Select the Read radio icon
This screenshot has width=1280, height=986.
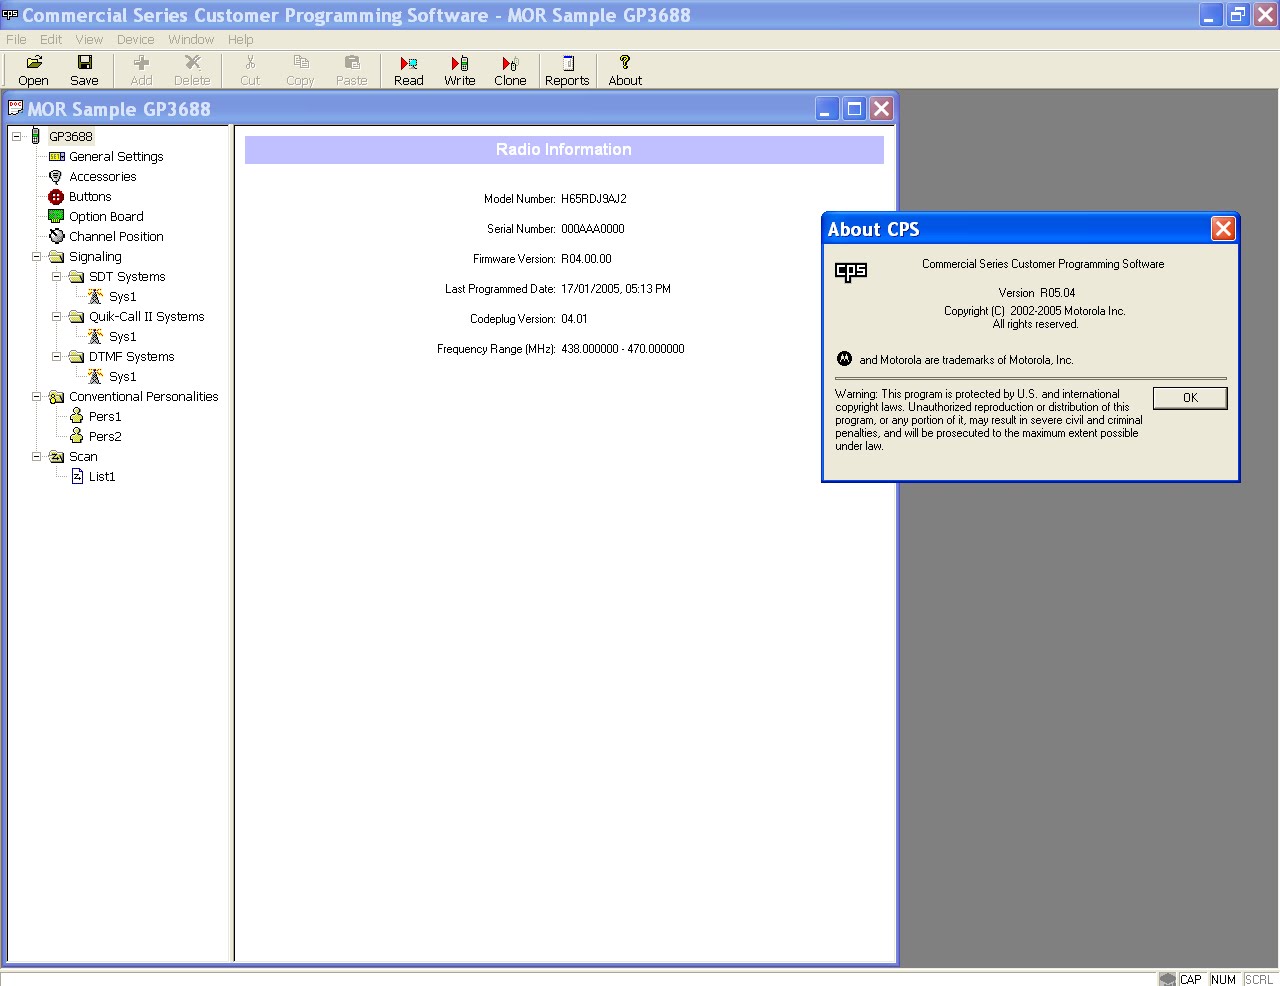point(408,70)
